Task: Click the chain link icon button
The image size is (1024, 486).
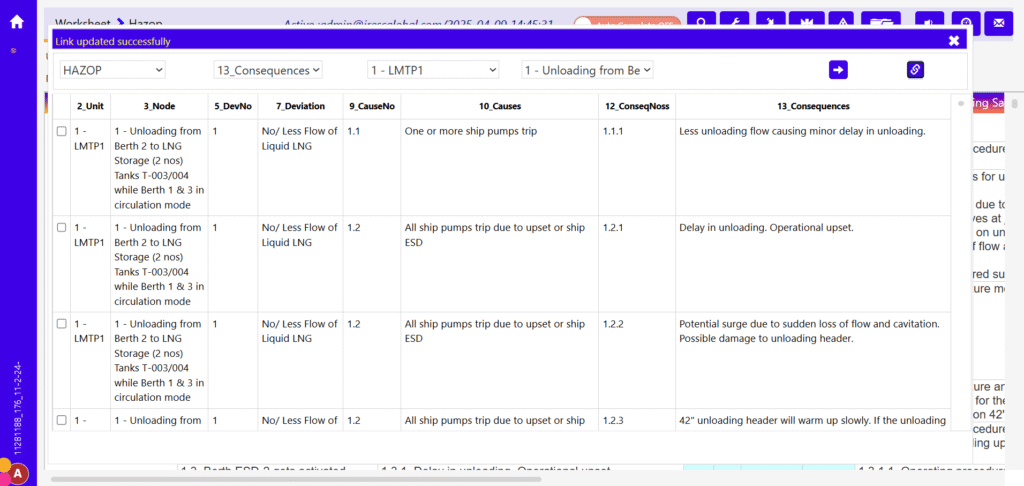Action: coord(915,69)
